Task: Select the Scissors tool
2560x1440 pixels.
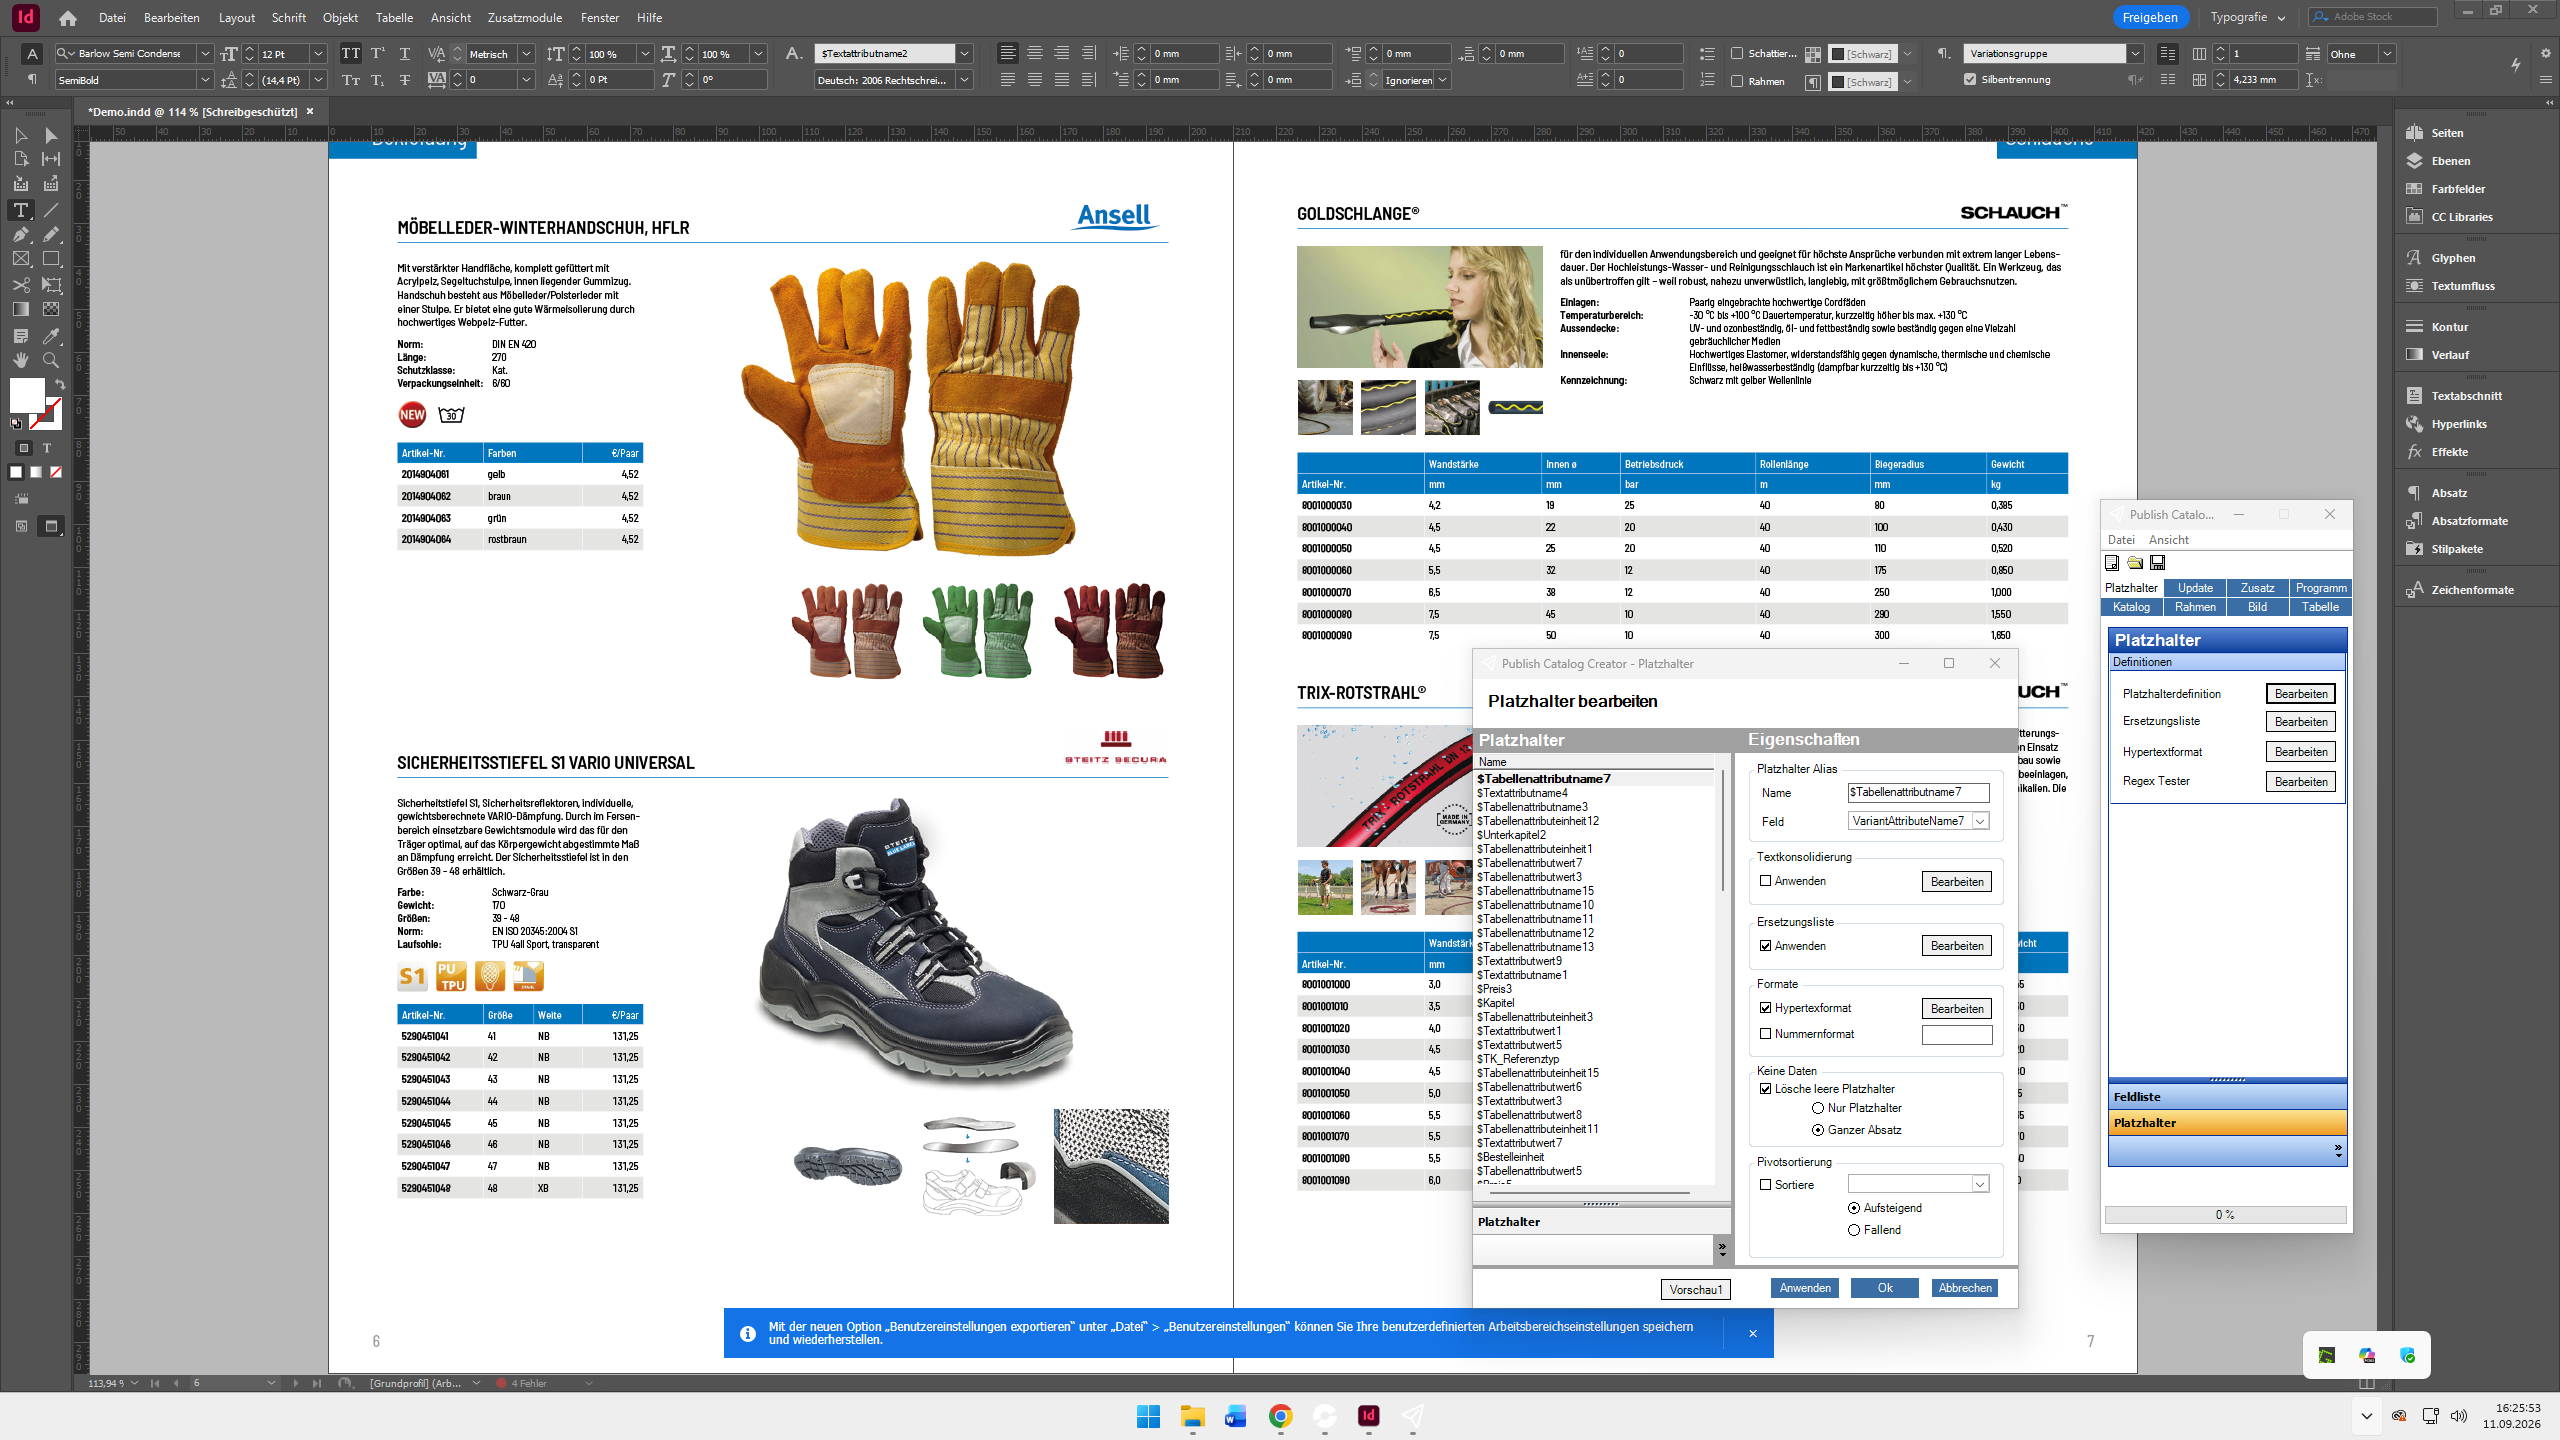Action: point(21,285)
